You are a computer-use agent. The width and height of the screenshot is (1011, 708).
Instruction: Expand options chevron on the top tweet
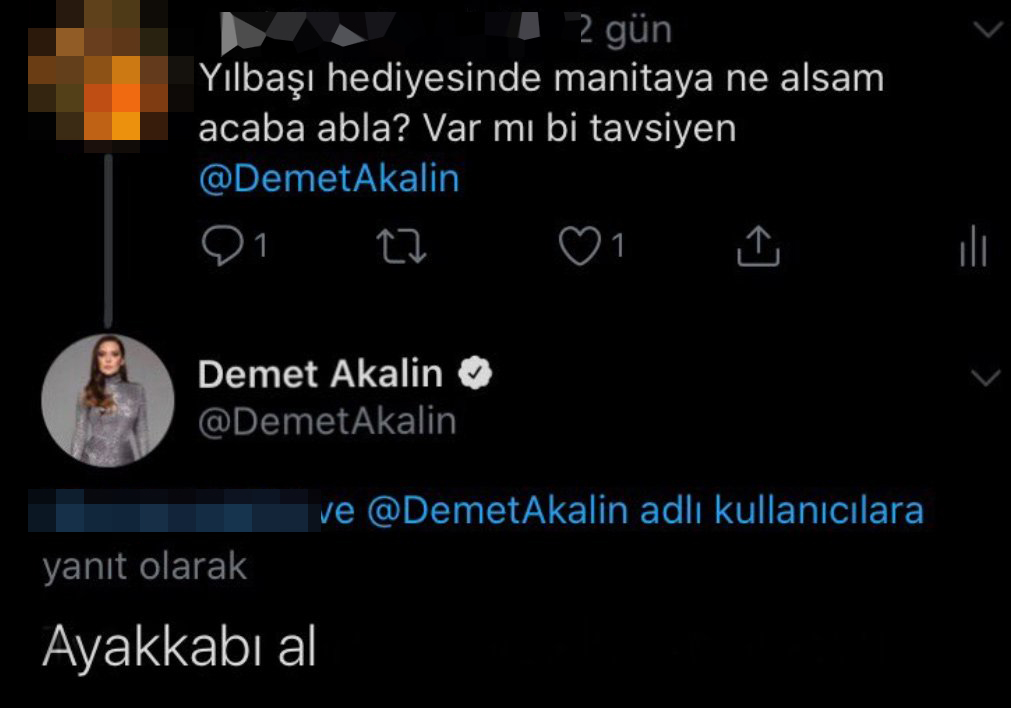click(986, 30)
